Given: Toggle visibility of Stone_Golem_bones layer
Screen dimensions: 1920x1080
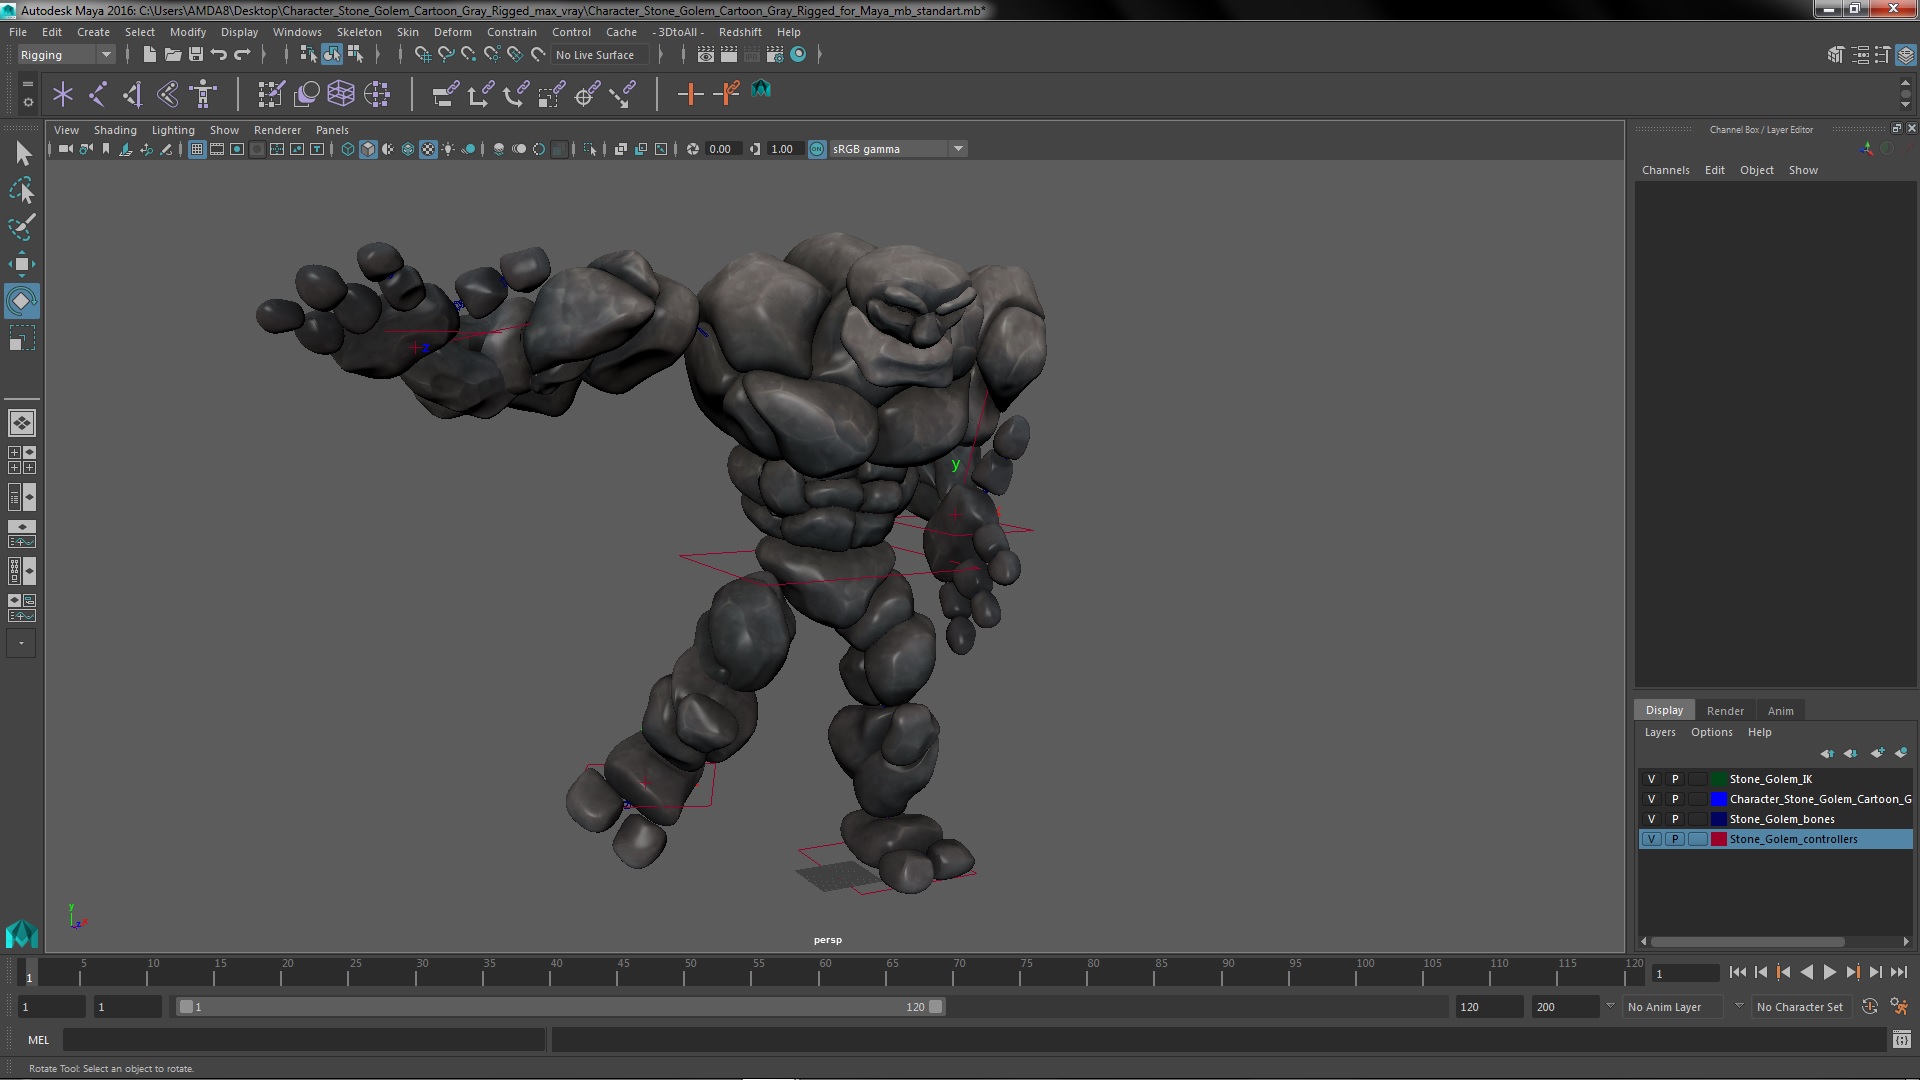Looking at the screenshot, I should (x=1651, y=819).
